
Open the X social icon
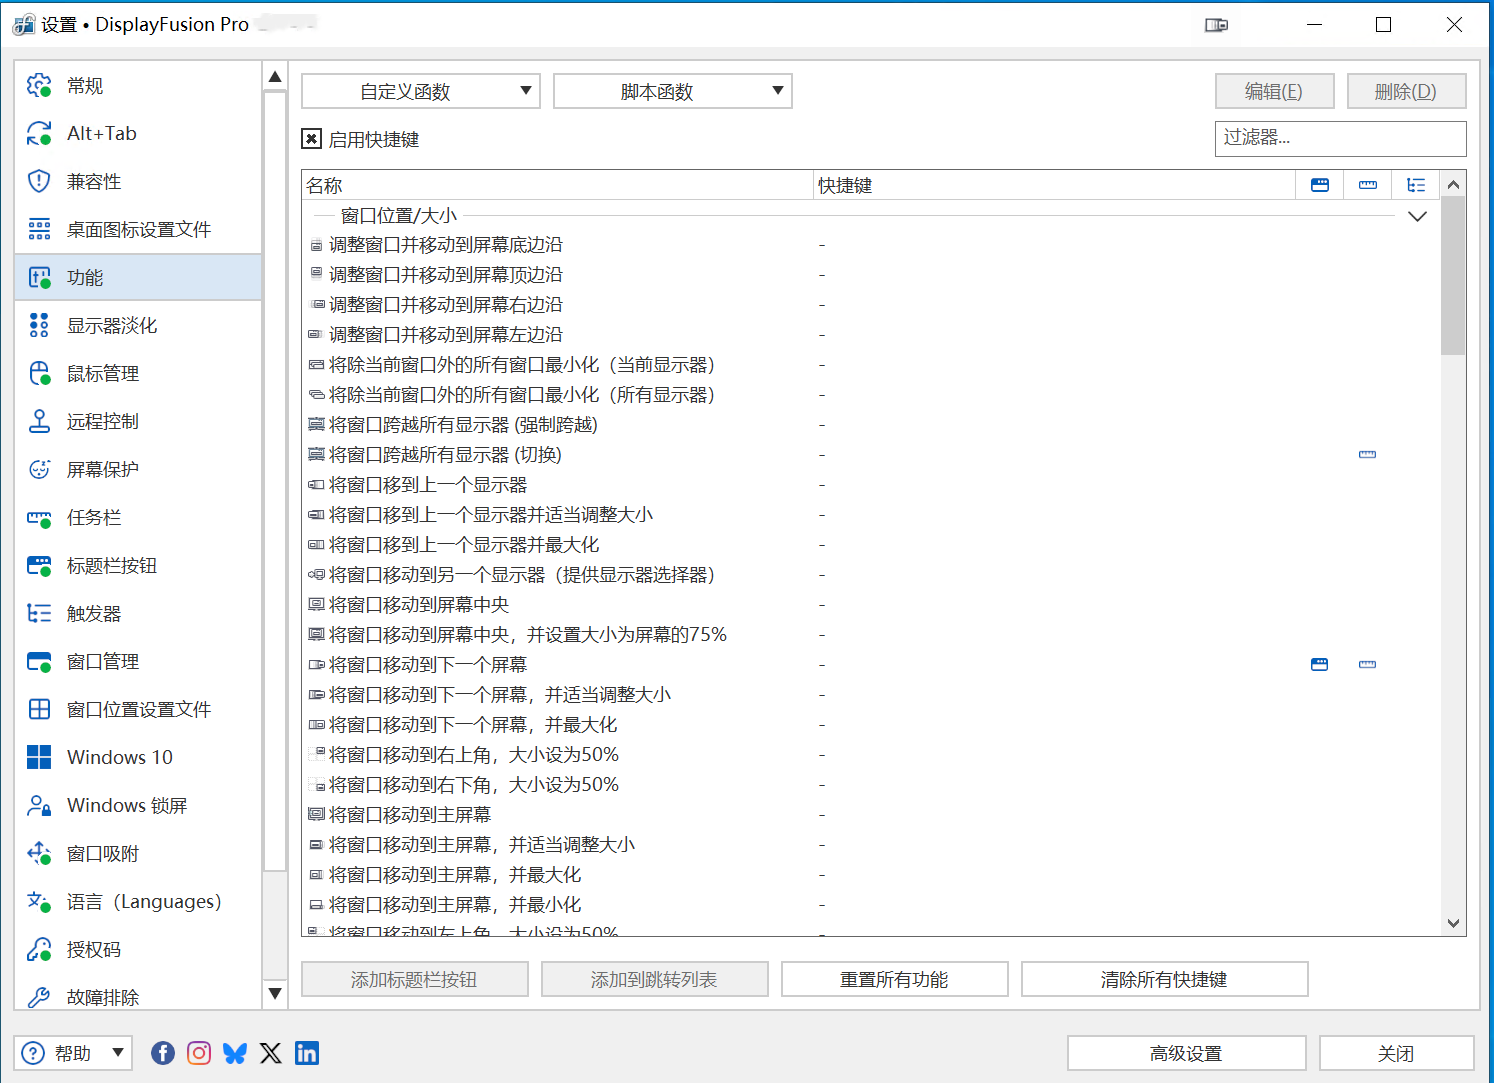[271, 1053]
